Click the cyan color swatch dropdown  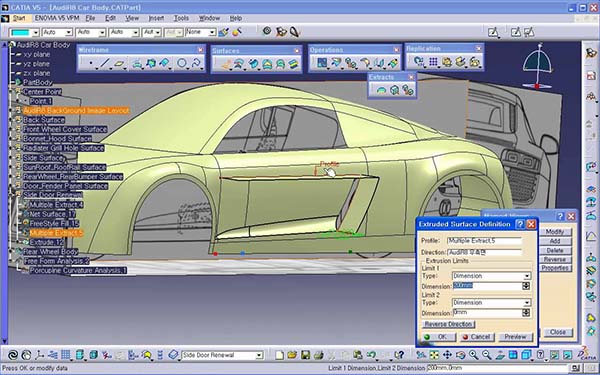pyautogui.click(x=24, y=33)
